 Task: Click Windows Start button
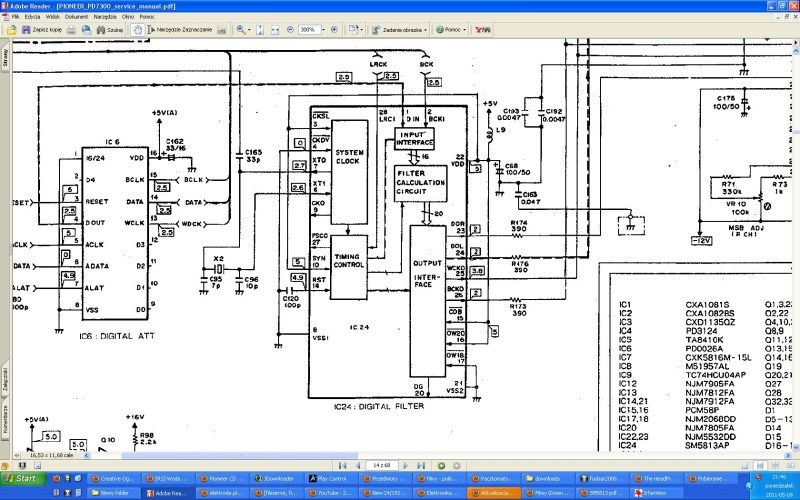tap(23, 479)
